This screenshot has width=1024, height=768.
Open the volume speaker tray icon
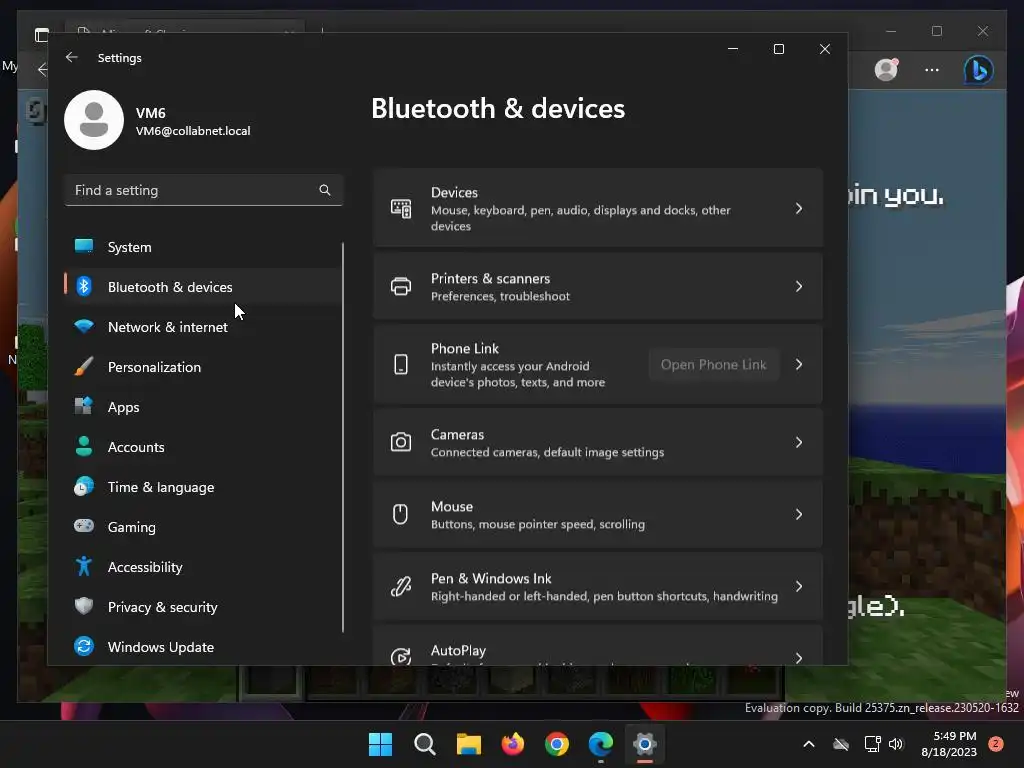point(896,744)
